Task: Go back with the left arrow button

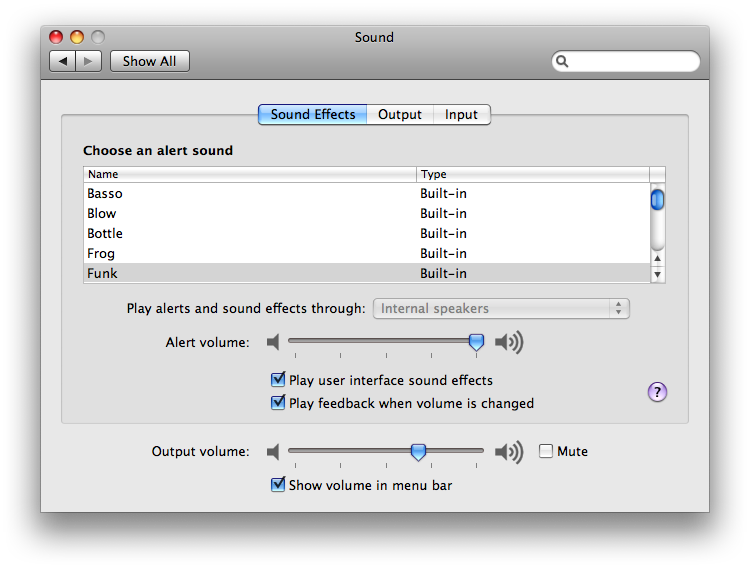Action: tap(63, 61)
